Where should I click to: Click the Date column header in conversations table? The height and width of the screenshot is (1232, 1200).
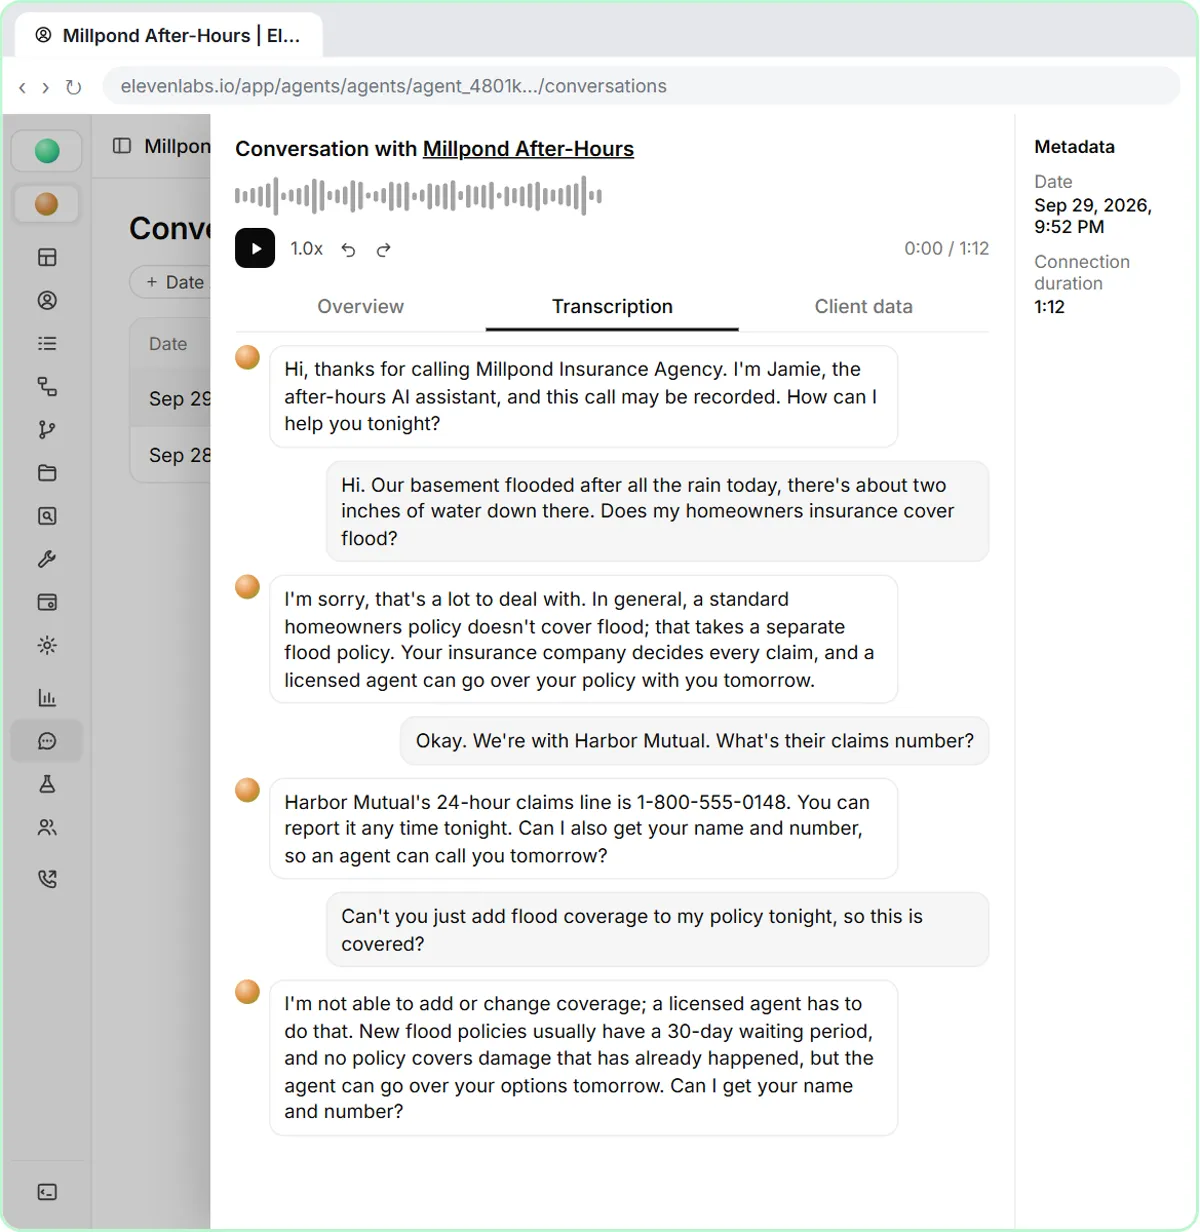pos(168,344)
